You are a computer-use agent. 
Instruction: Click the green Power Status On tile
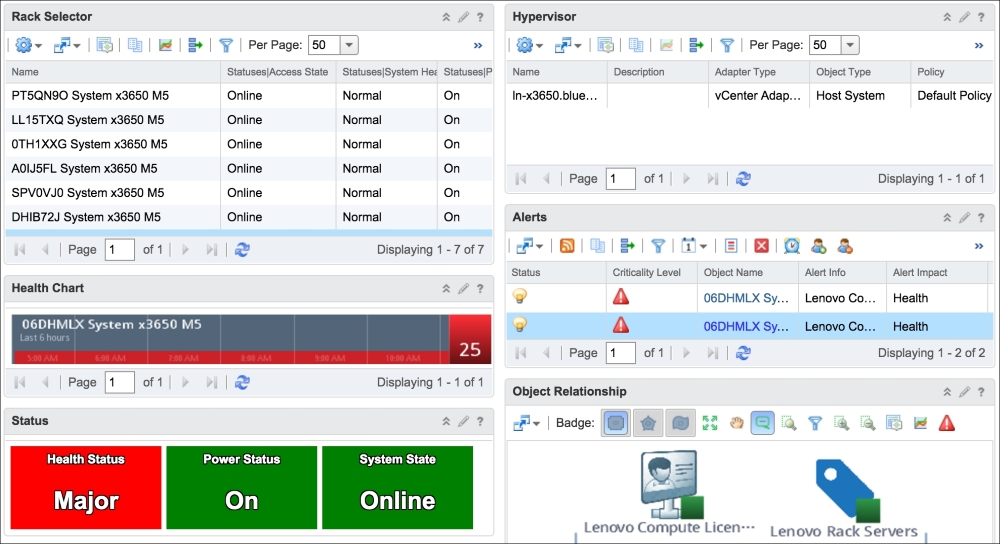coord(242,487)
